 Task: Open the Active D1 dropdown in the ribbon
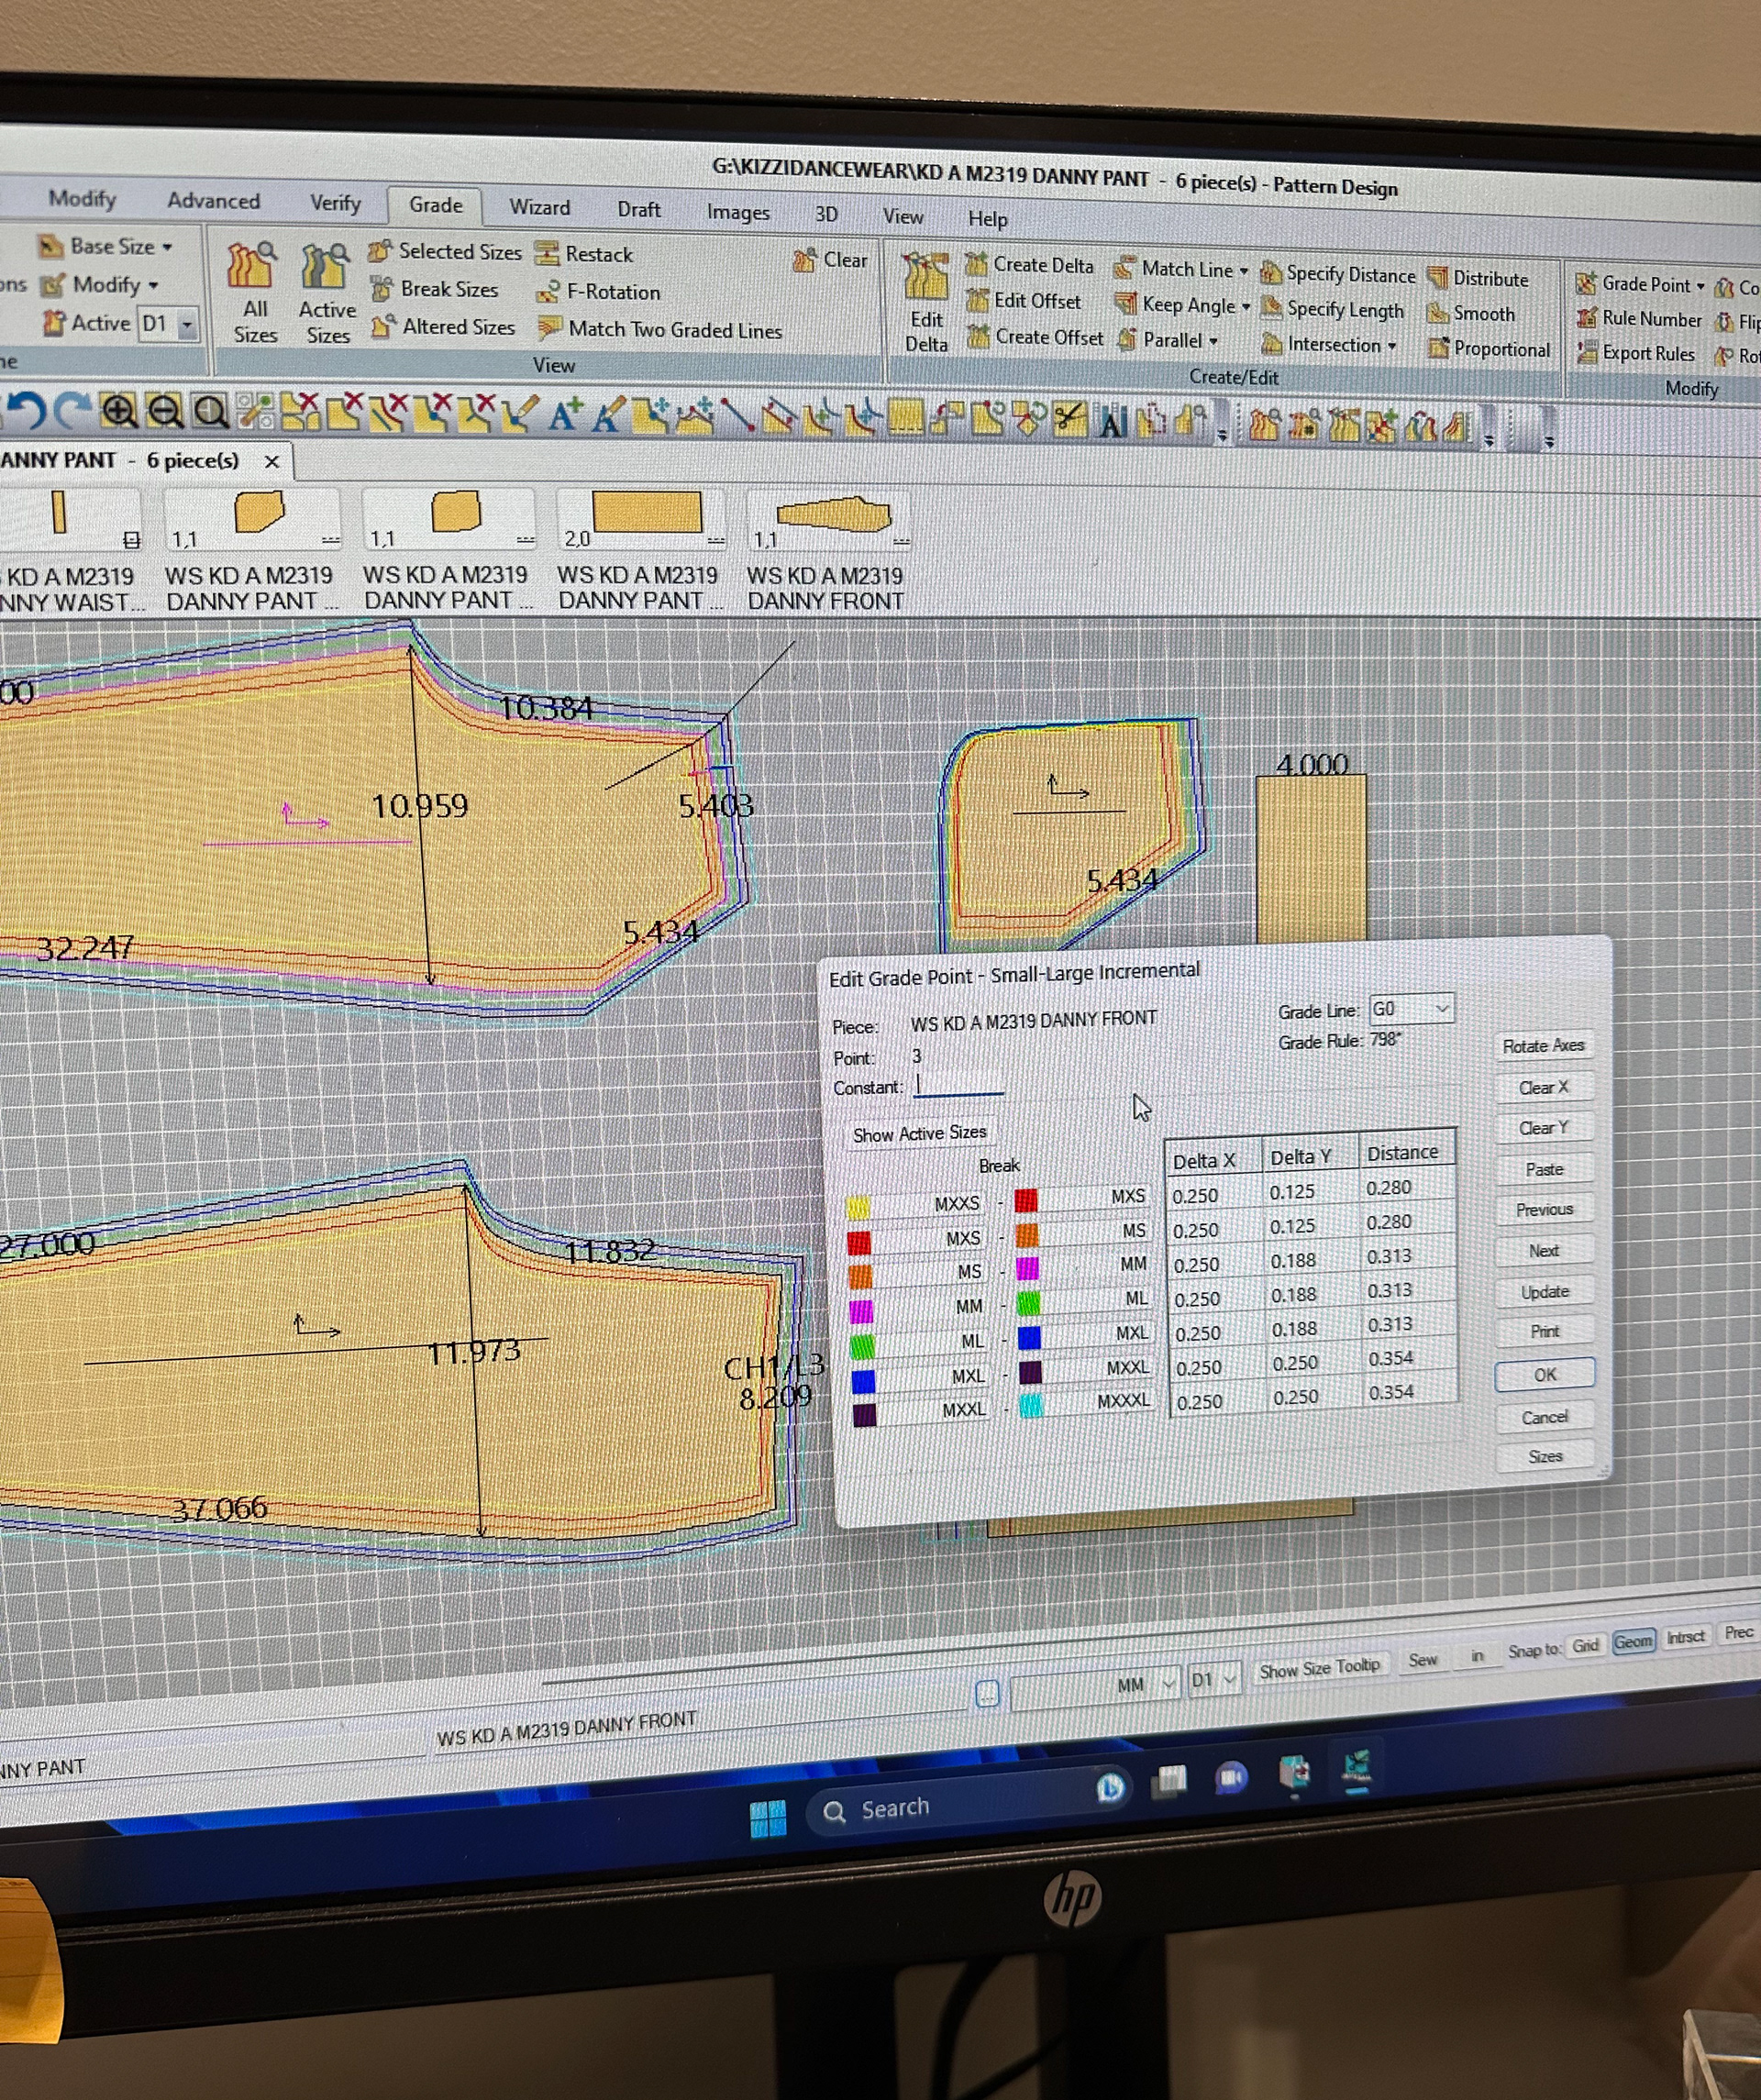tap(186, 324)
